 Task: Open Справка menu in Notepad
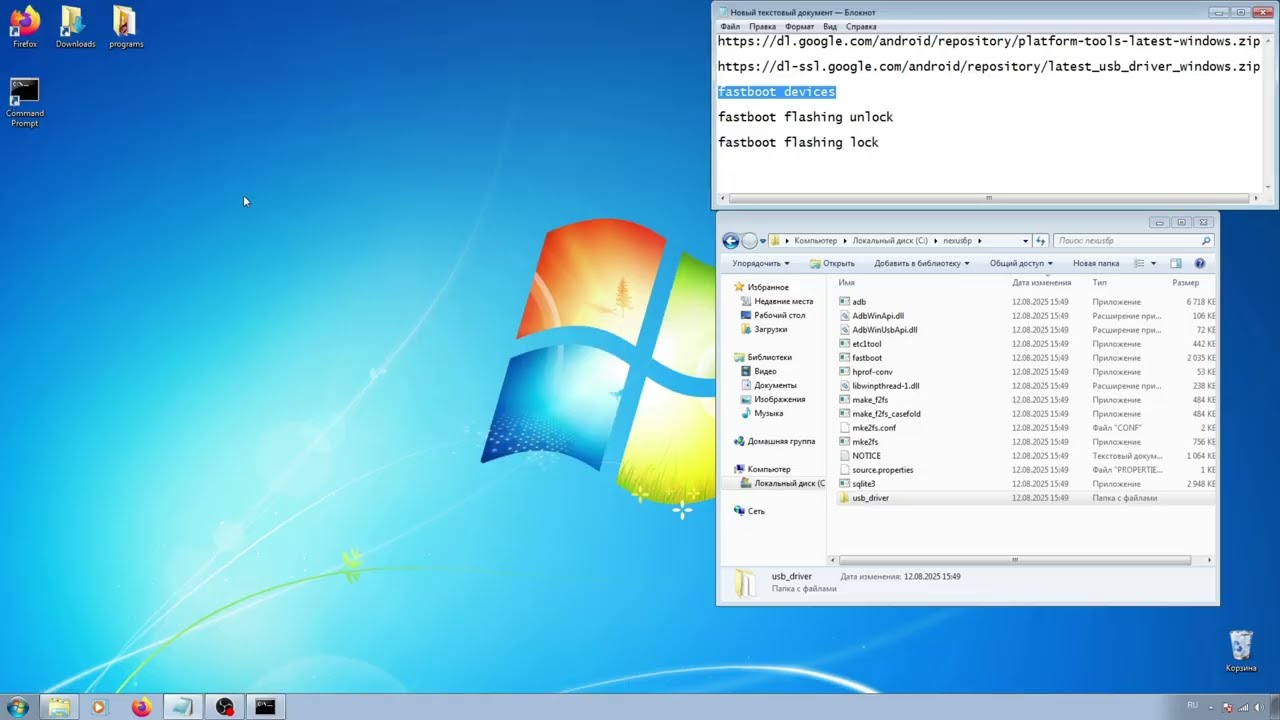[x=861, y=27]
